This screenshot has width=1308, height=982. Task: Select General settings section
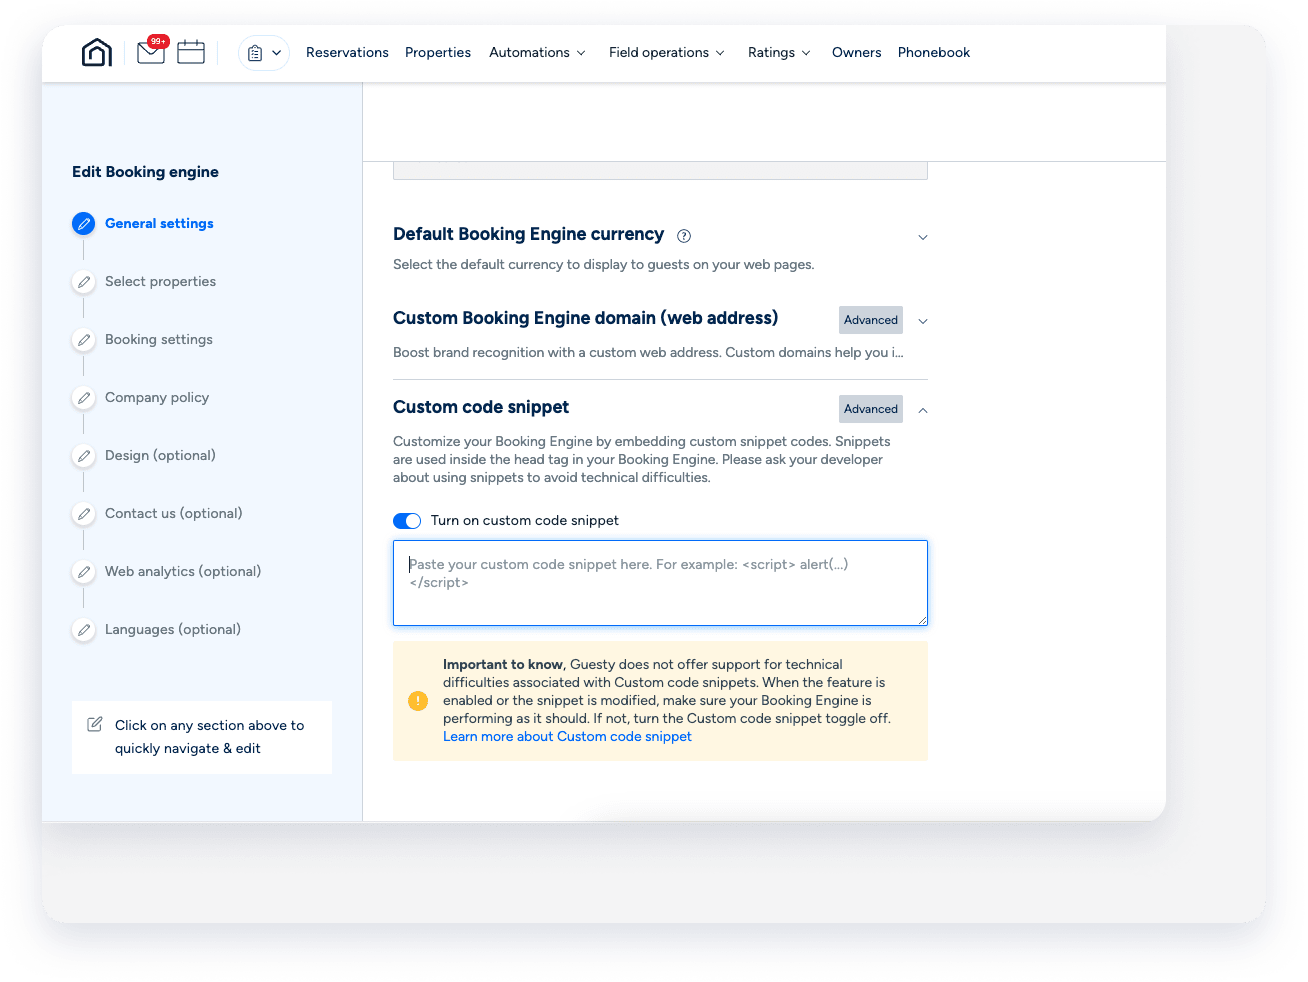pyautogui.click(x=159, y=223)
